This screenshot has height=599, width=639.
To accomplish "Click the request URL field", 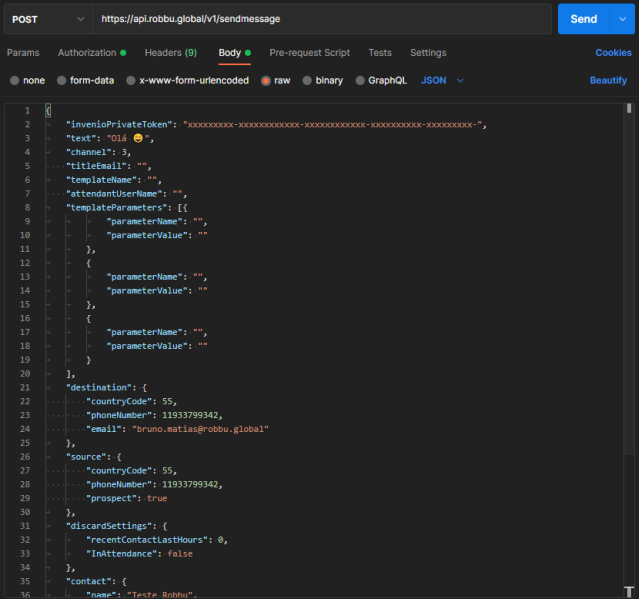I will (320, 19).
